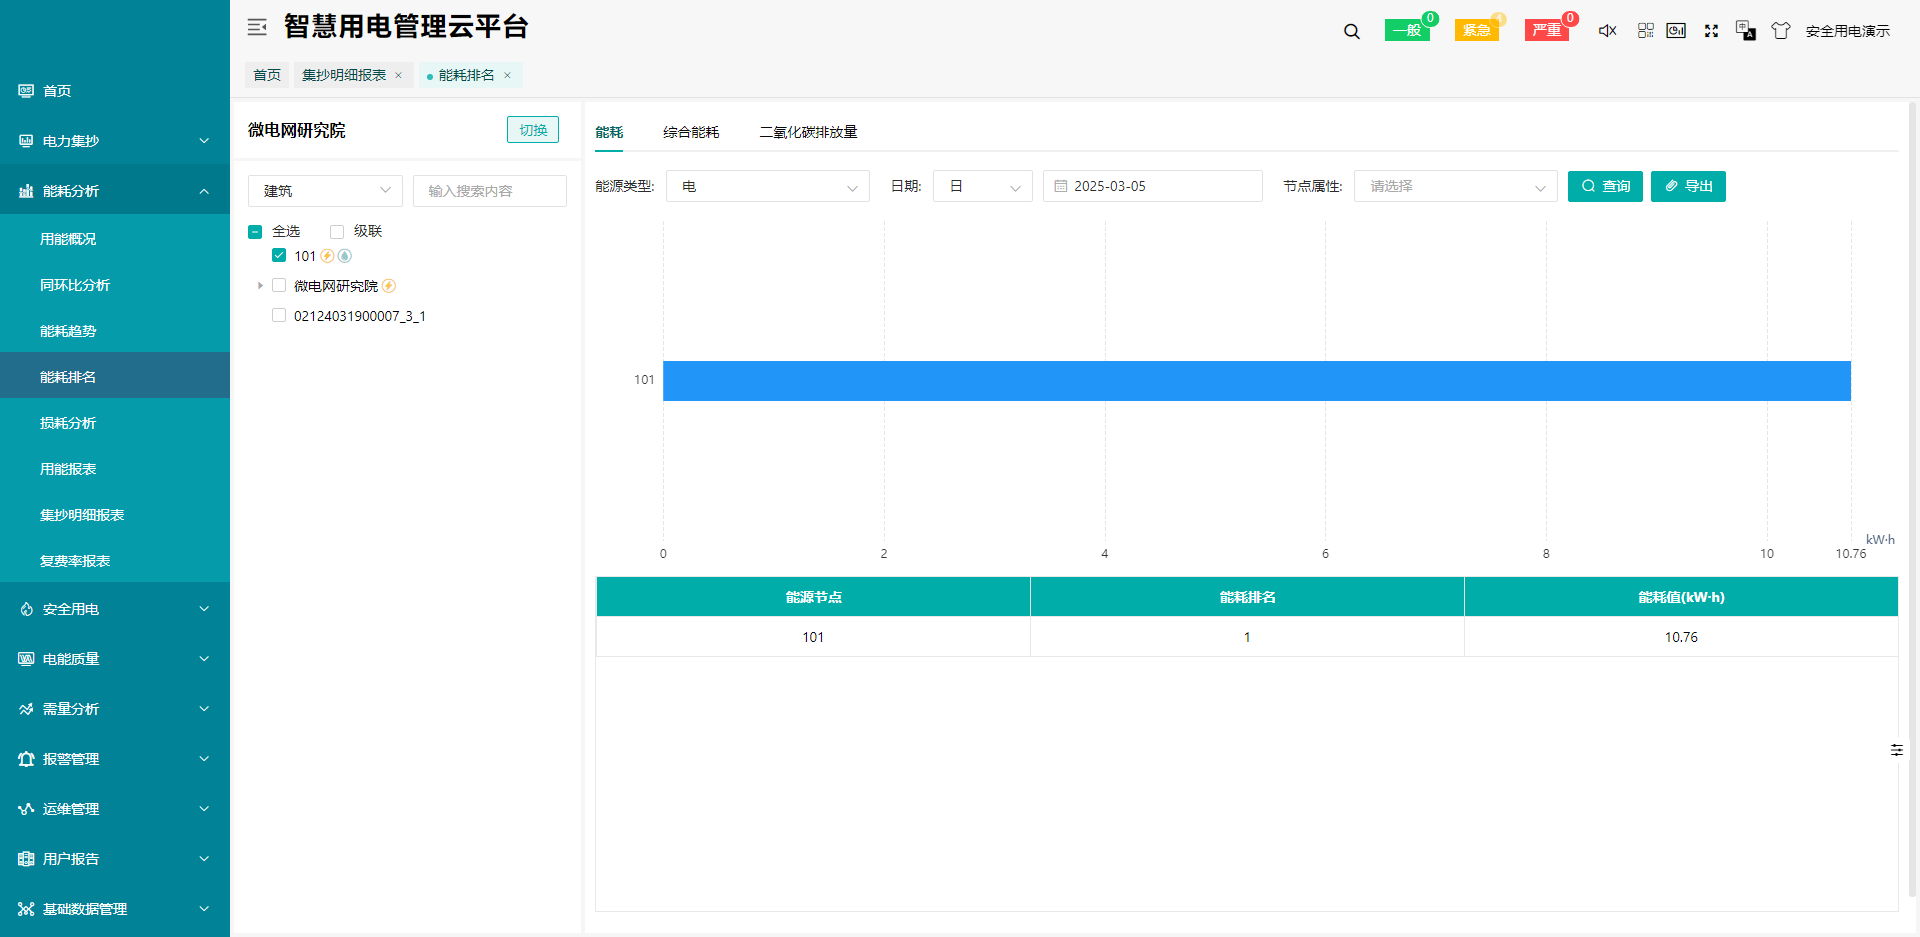Screen dimensions: 1920x937
Task: Open 损耗分析 in the sidebar
Action: (x=115, y=423)
